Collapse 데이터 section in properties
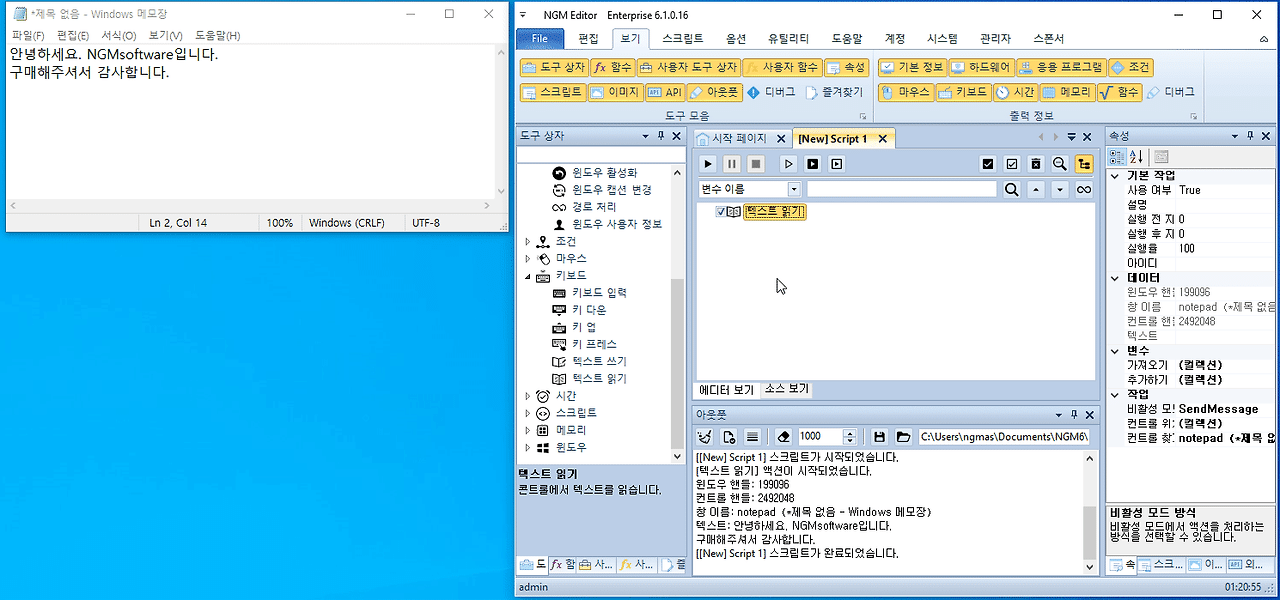The width and height of the screenshot is (1280, 600). tap(1115, 278)
